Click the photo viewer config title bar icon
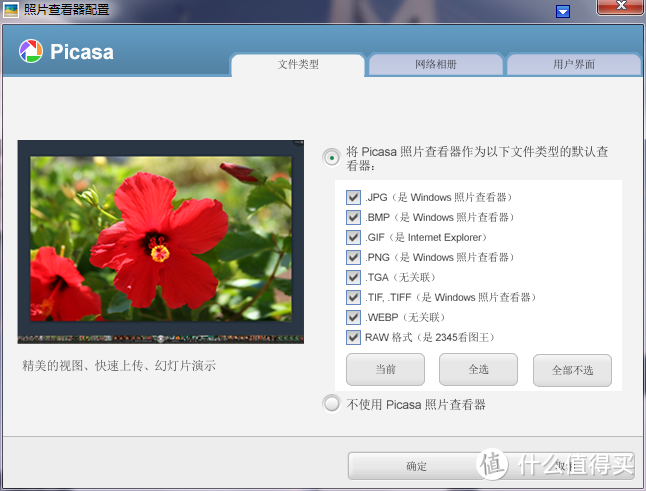This screenshot has height=491, width=646. tap(11, 9)
